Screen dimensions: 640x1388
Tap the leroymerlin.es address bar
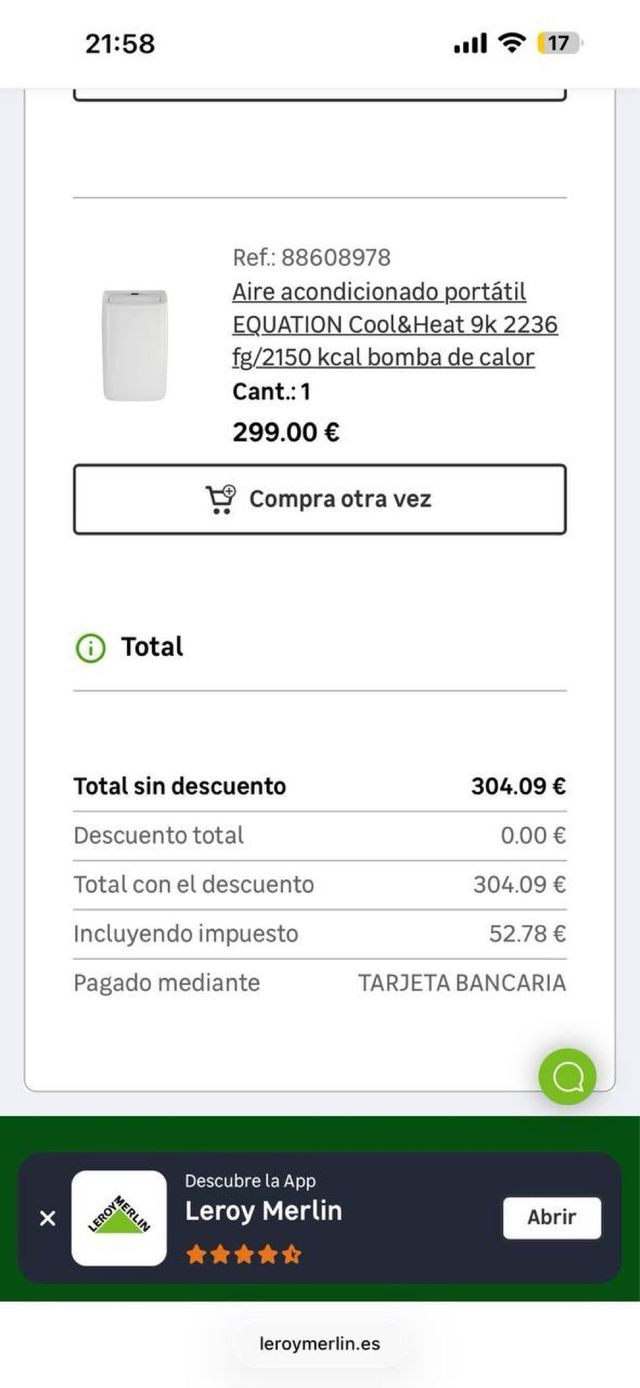[x=320, y=1343]
